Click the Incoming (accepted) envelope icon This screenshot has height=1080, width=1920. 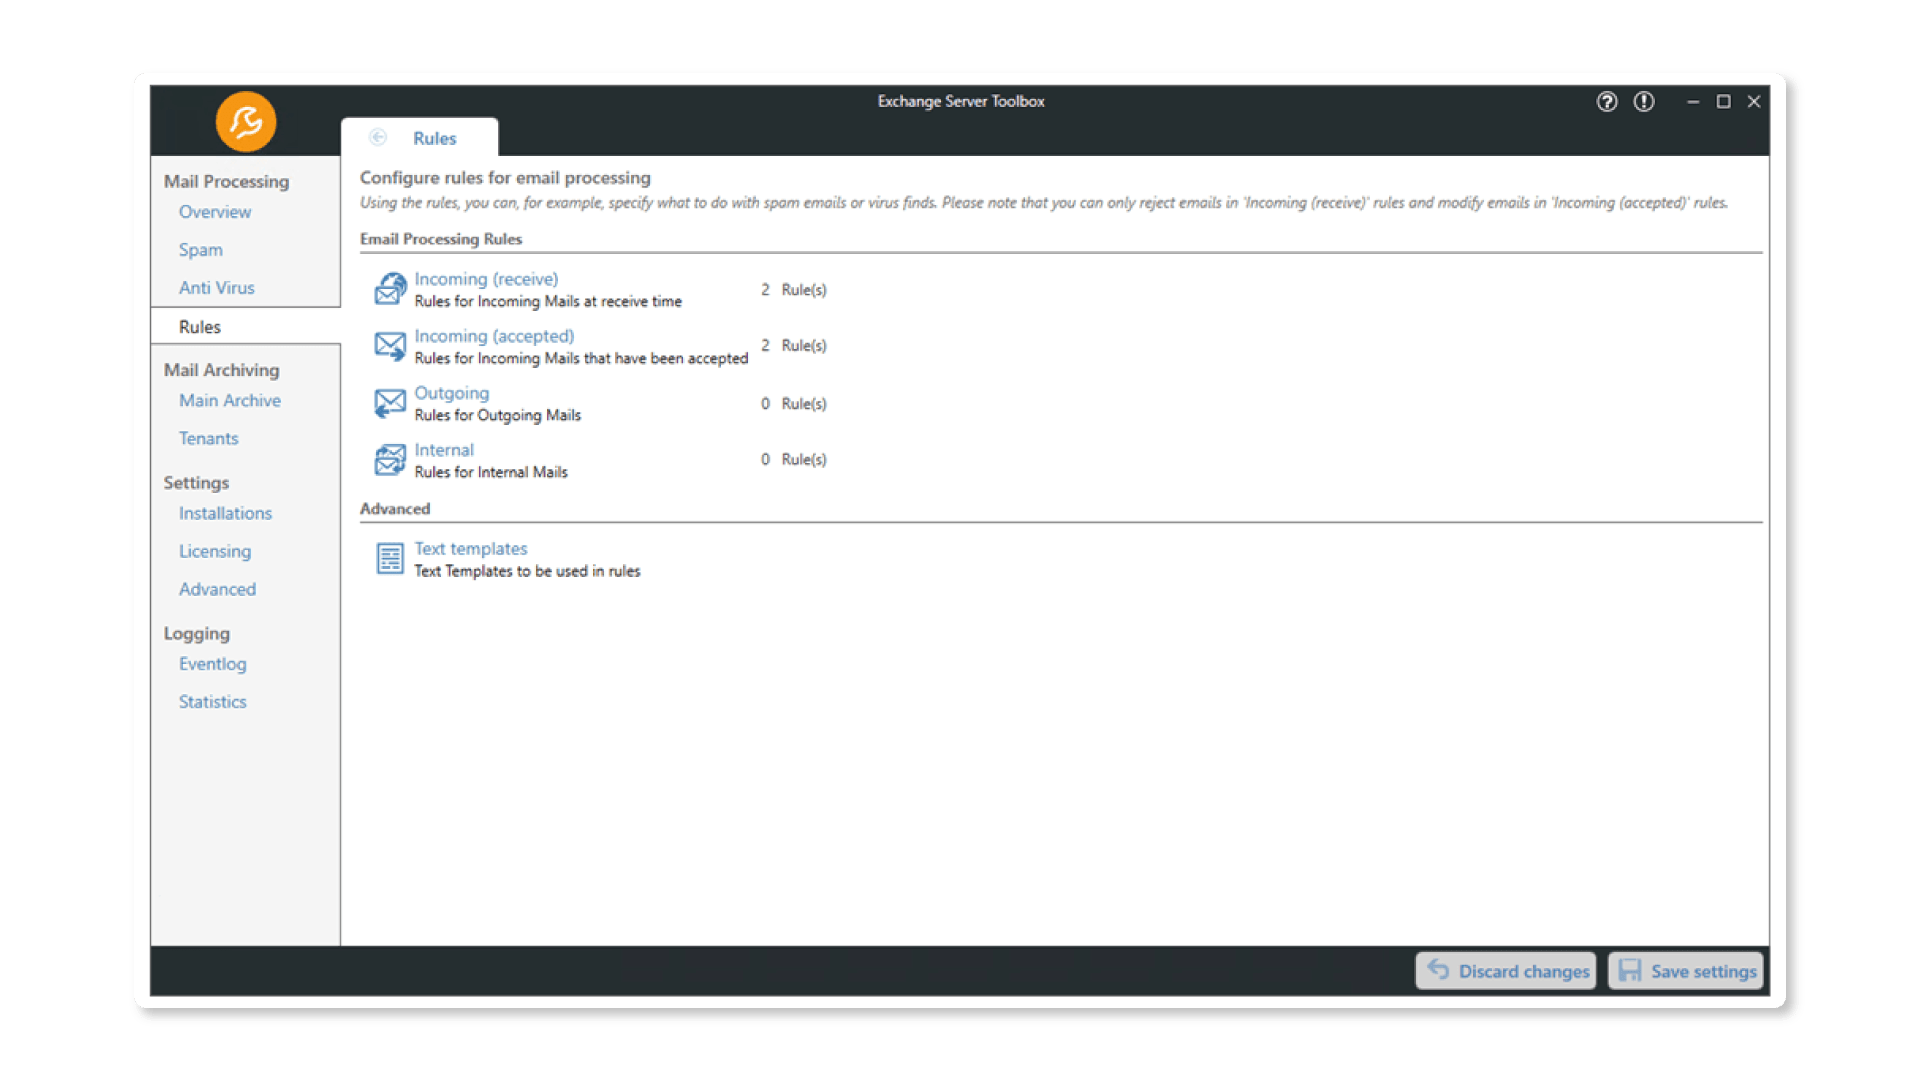click(x=390, y=346)
